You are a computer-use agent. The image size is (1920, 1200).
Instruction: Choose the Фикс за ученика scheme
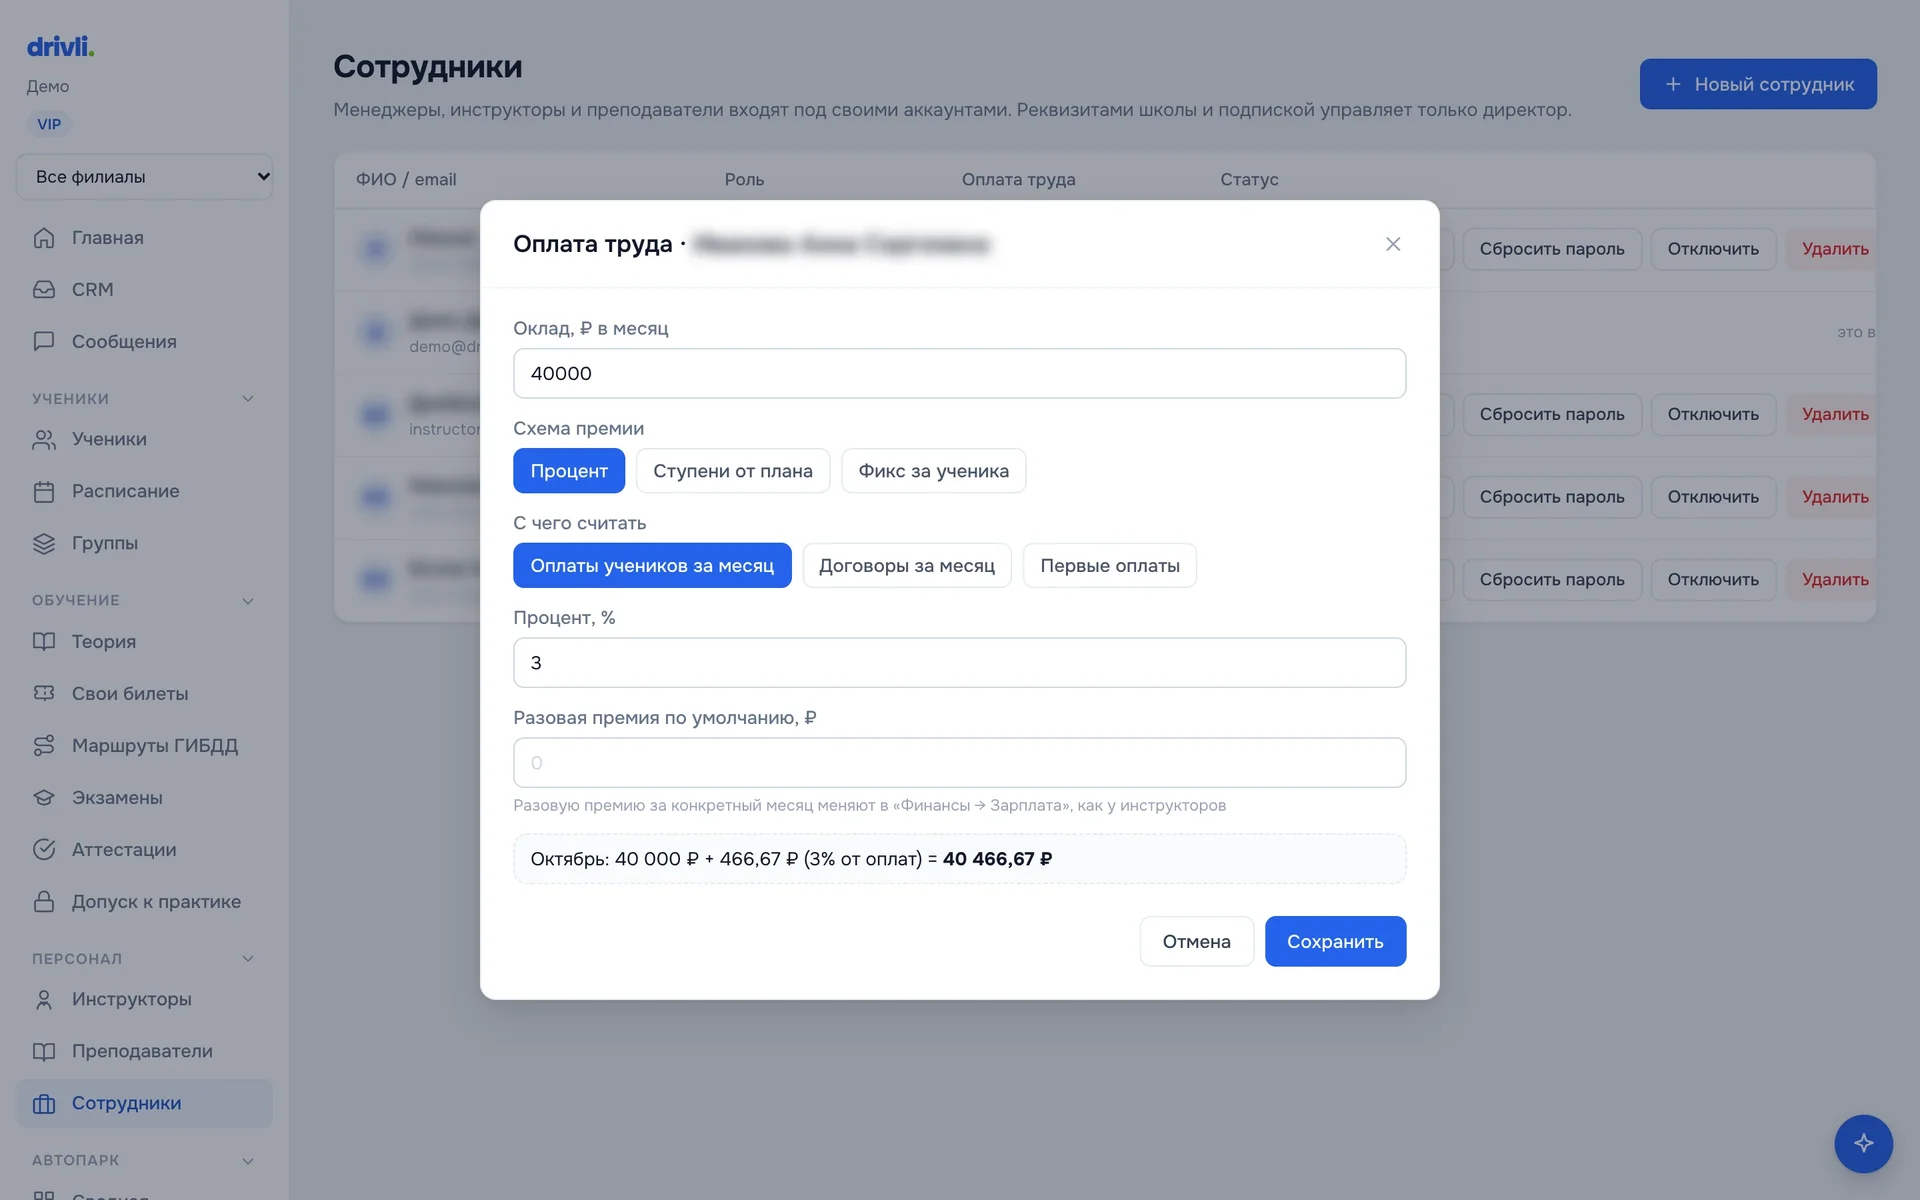(x=934, y=471)
